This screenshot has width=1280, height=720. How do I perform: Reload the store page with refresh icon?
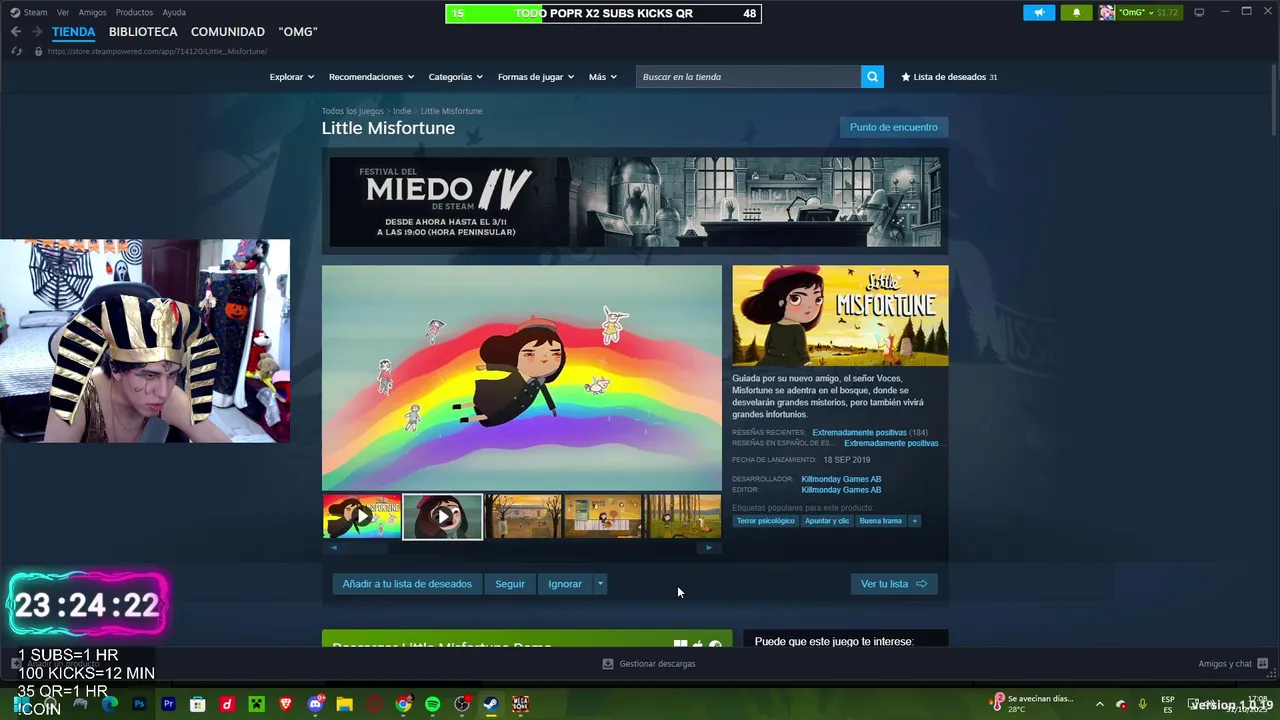coord(17,51)
